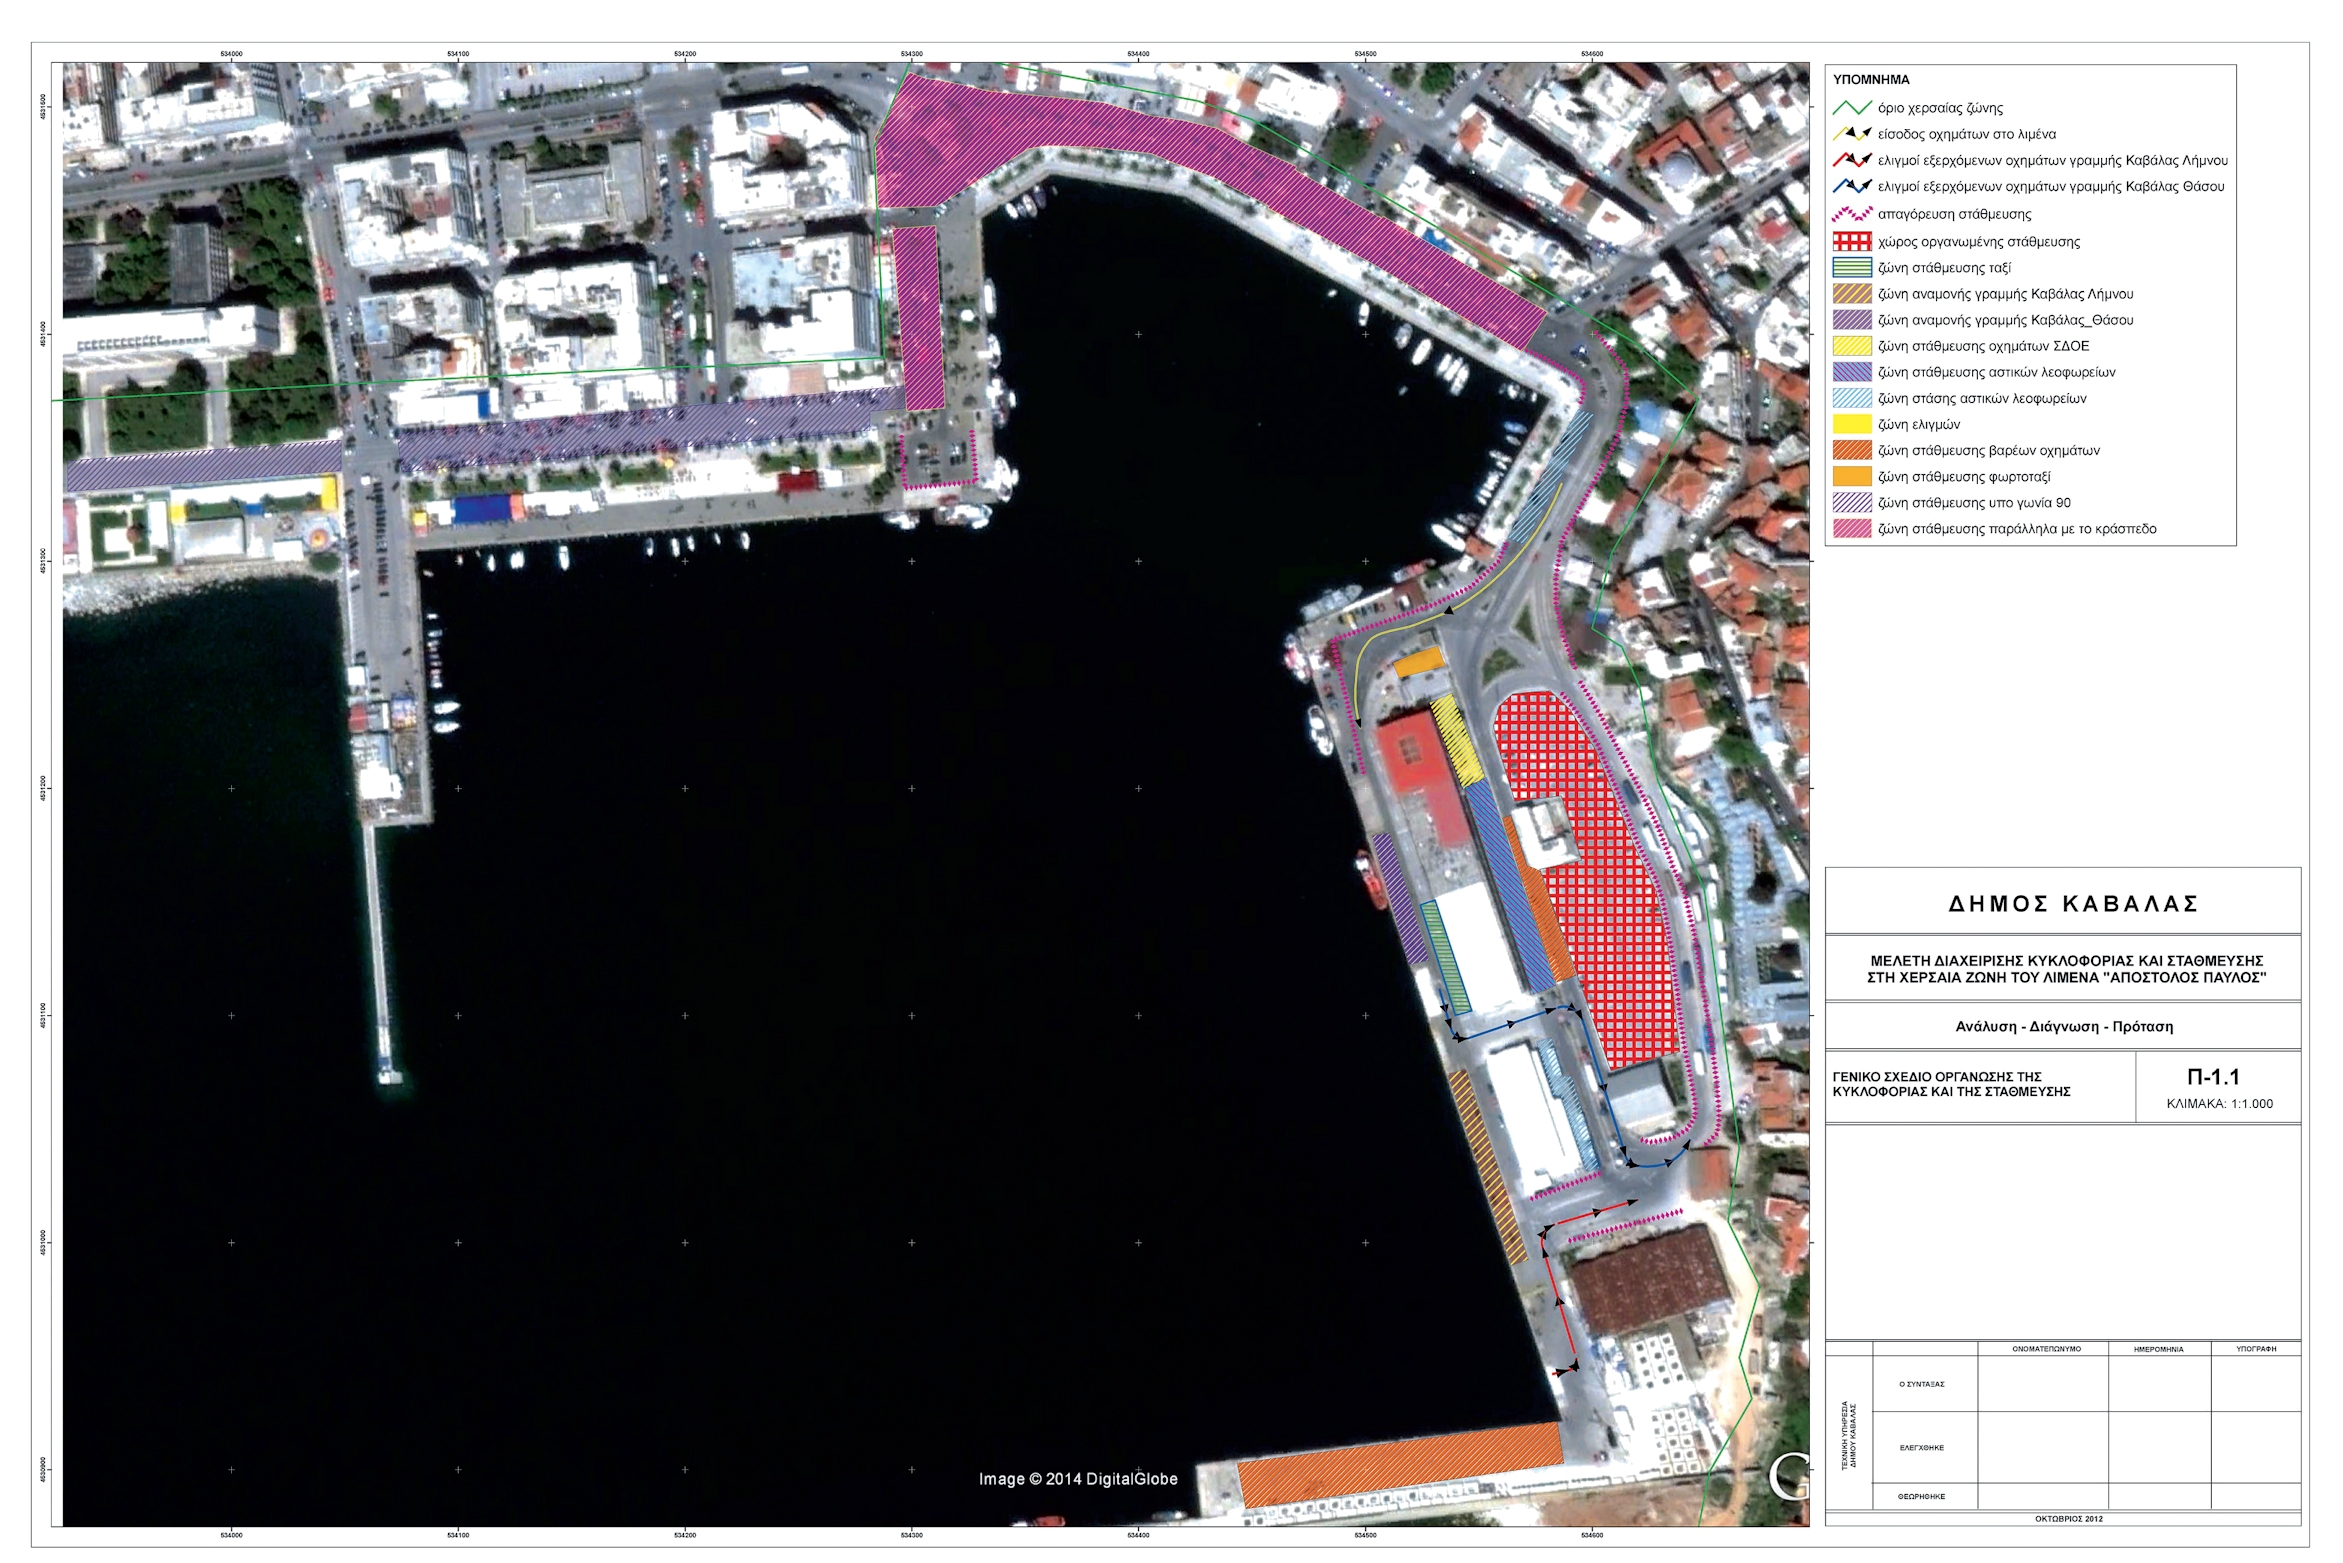
Task: Click the yellow vehicle entrance arrow legend symbol
Action: click(1852, 134)
